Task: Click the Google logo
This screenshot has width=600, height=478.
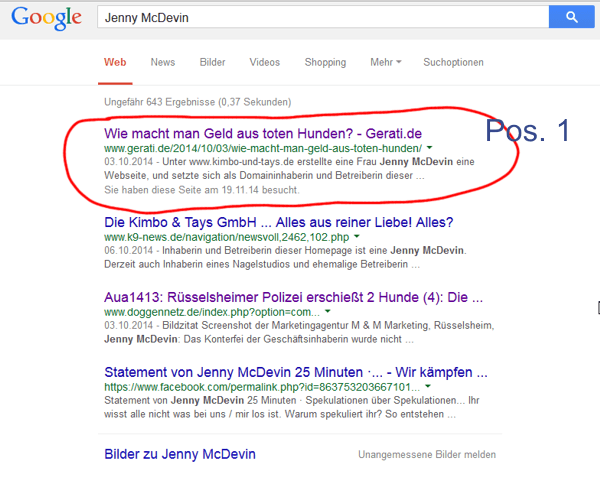Action: [46, 18]
